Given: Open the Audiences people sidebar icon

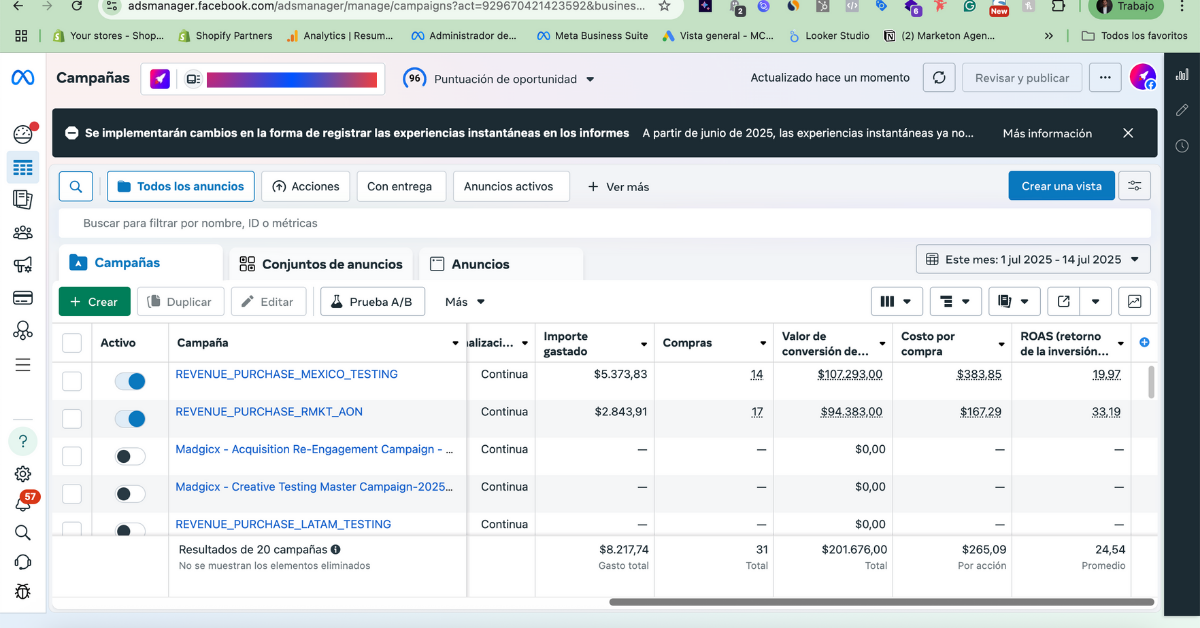Looking at the screenshot, I should click(x=22, y=233).
